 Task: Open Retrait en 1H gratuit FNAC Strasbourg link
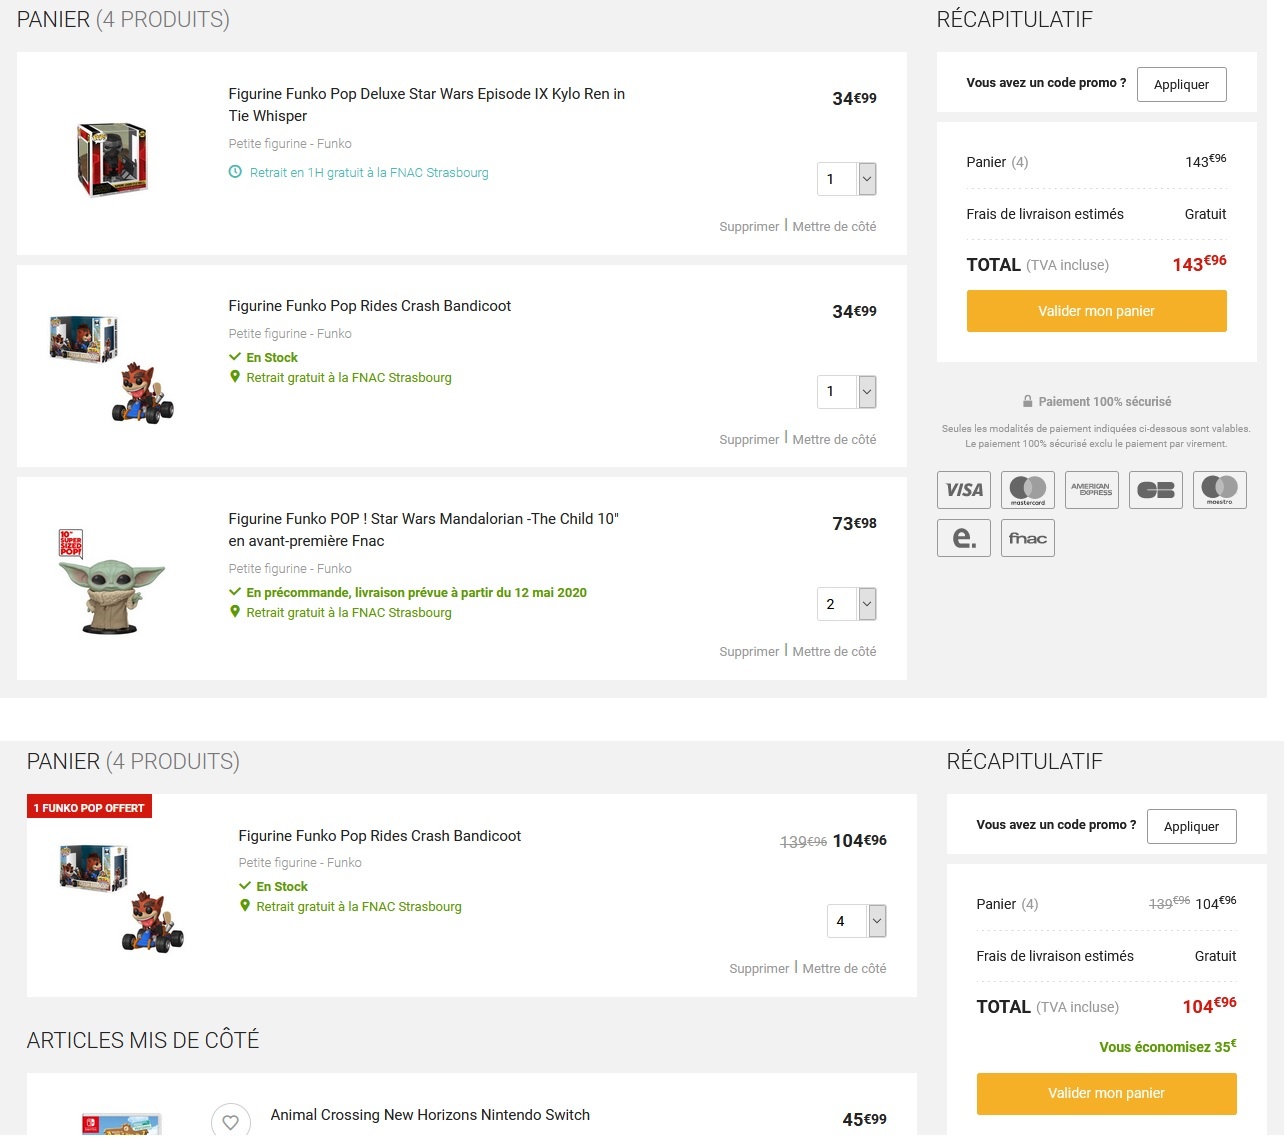pyautogui.click(x=368, y=173)
